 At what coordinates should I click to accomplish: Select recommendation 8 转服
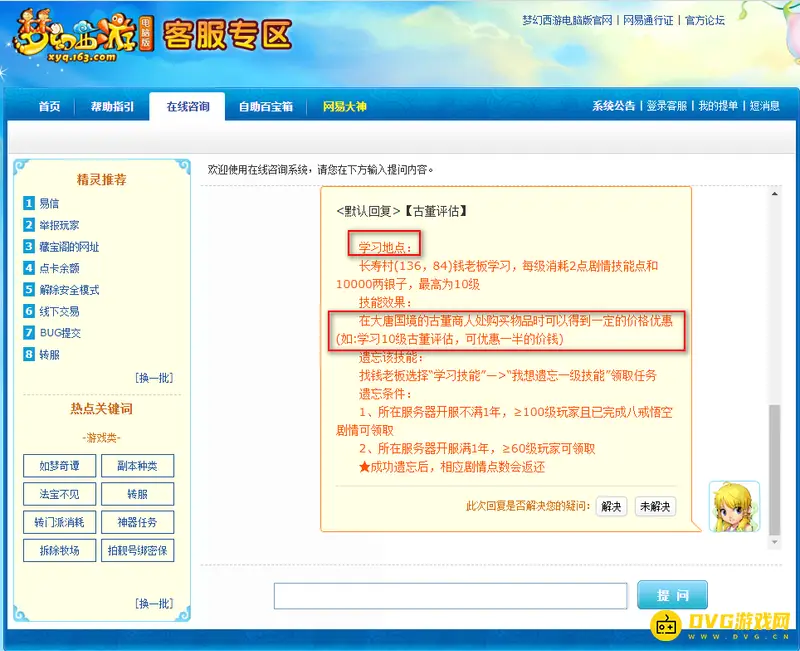click(49, 354)
